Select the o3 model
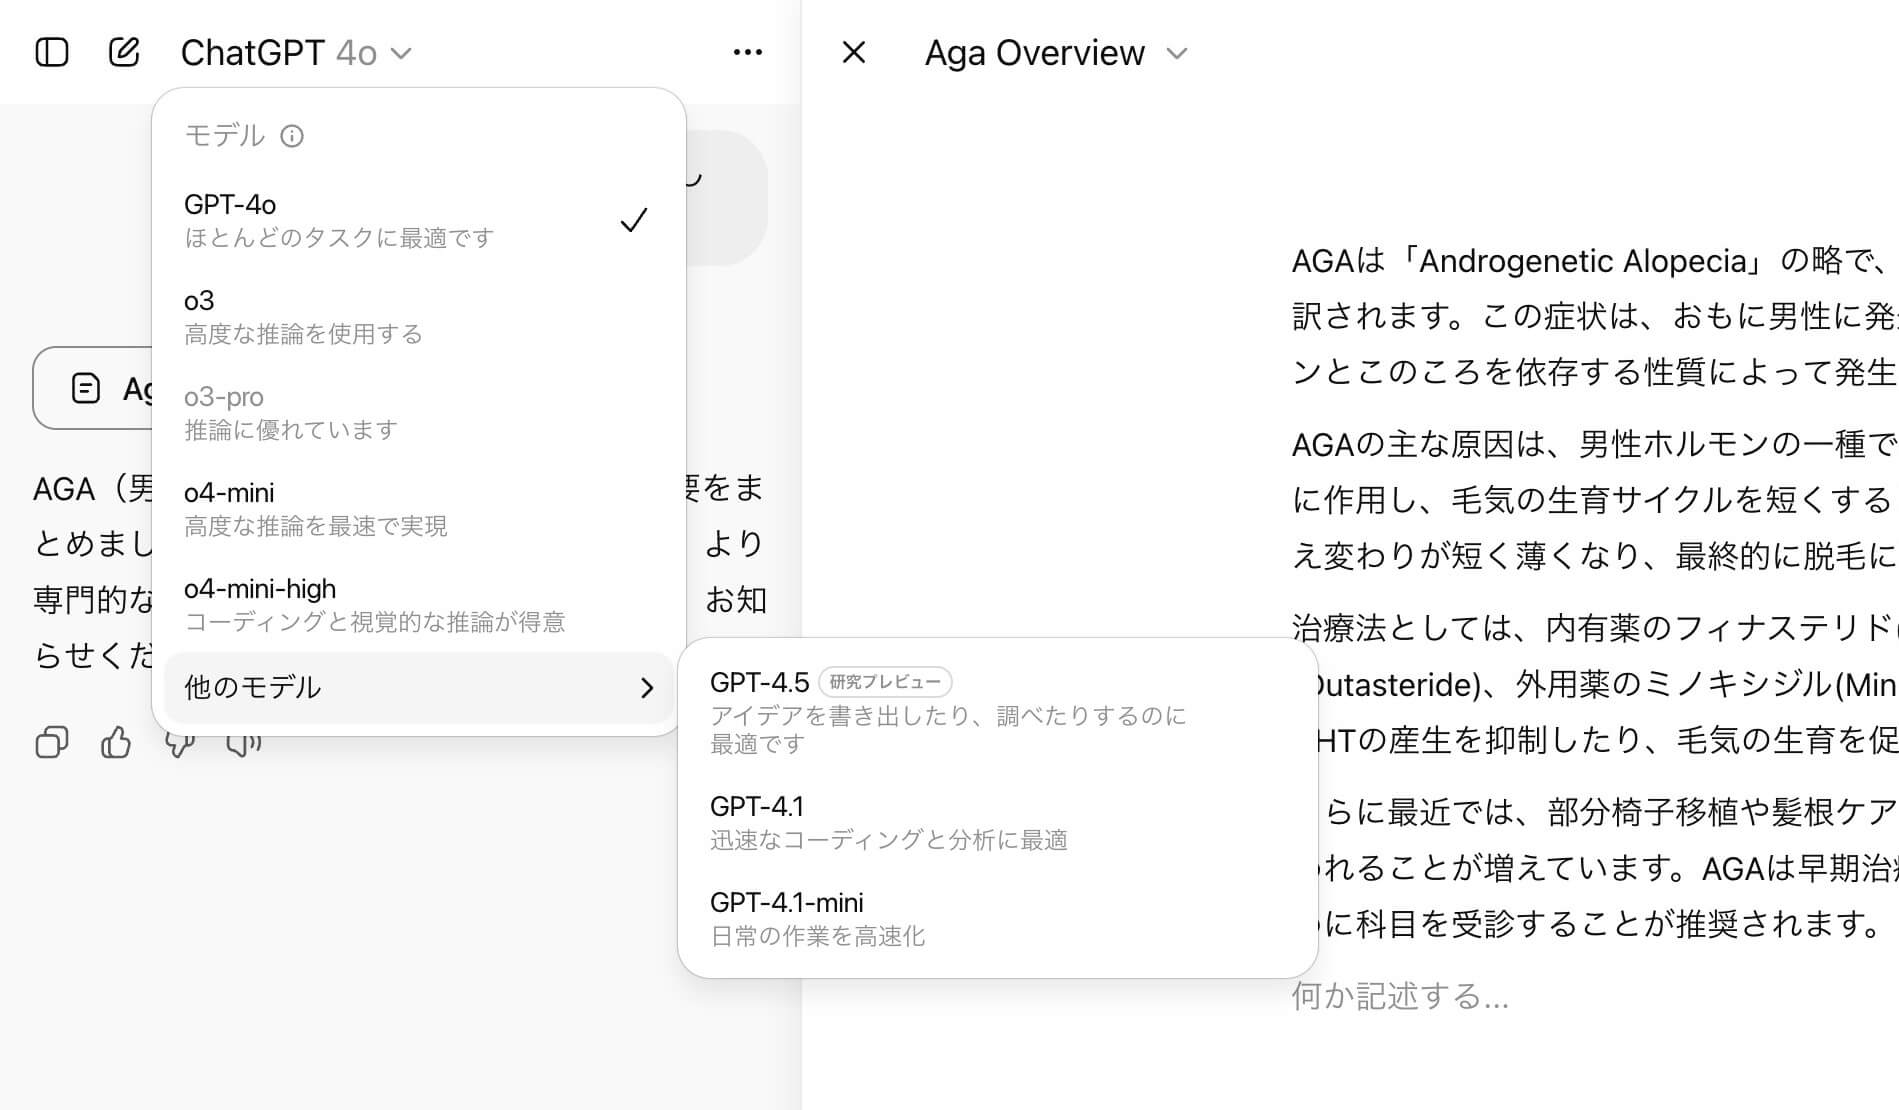1899x1110 pixels. click(x=418, y=316)
